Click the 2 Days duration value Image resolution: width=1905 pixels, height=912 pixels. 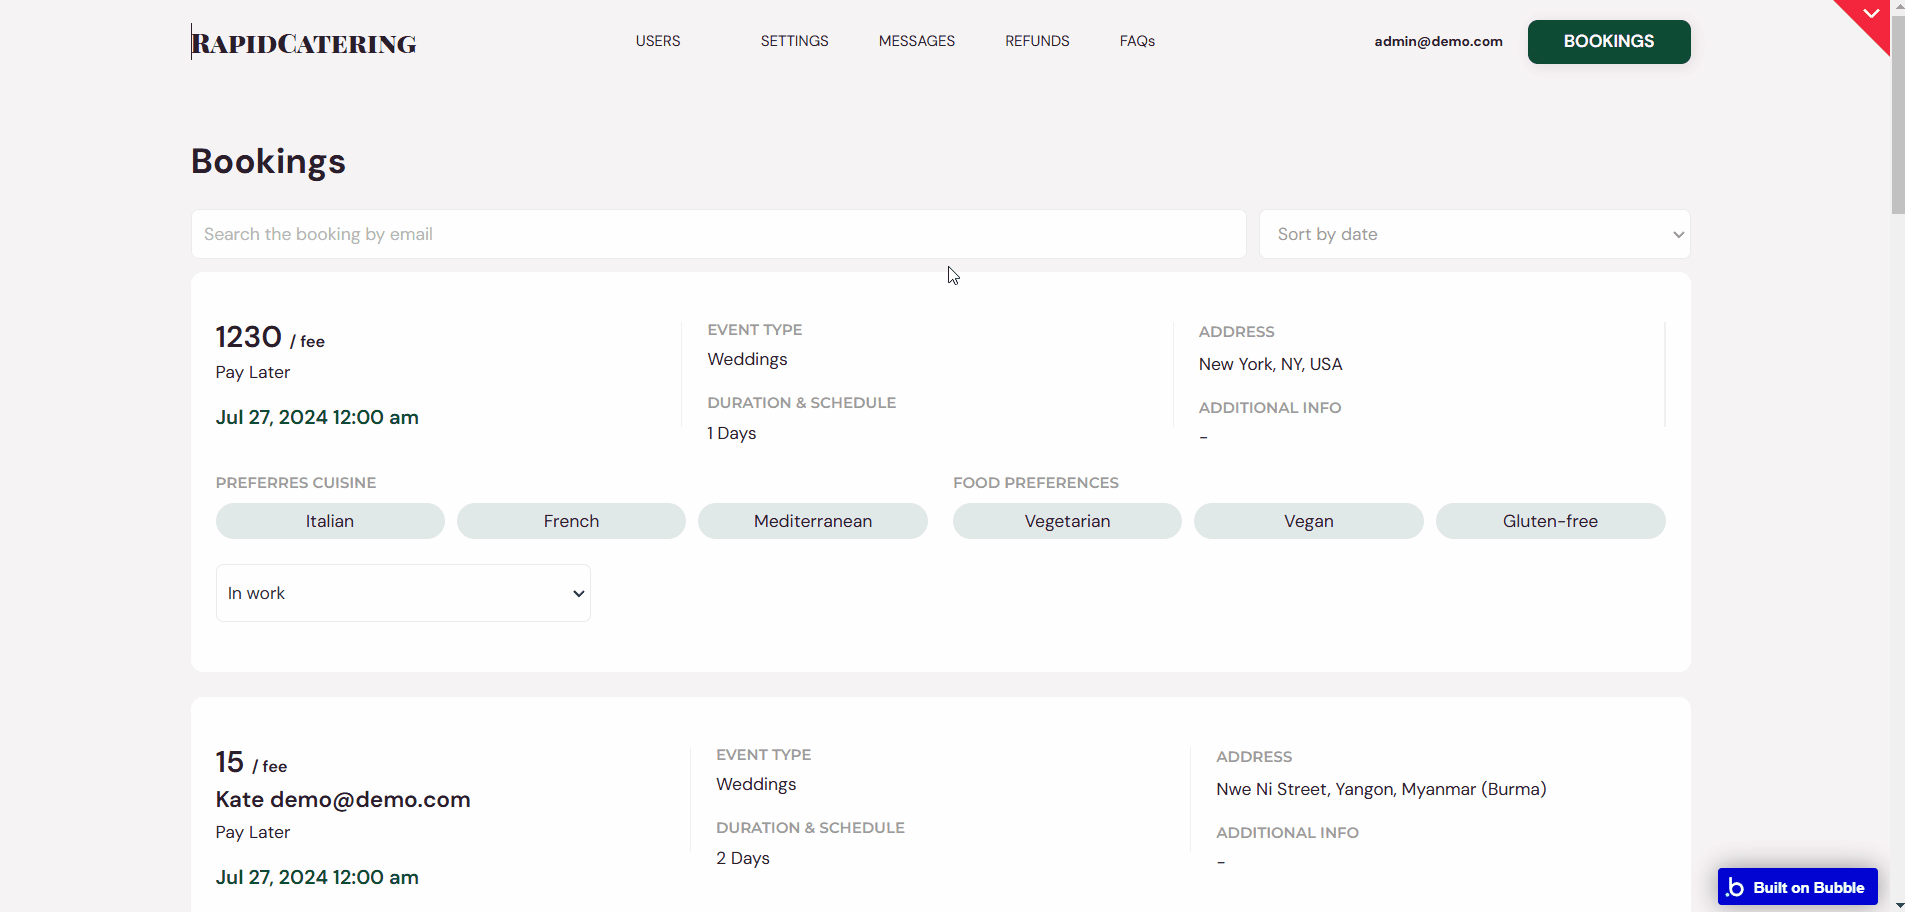(743, 858)
